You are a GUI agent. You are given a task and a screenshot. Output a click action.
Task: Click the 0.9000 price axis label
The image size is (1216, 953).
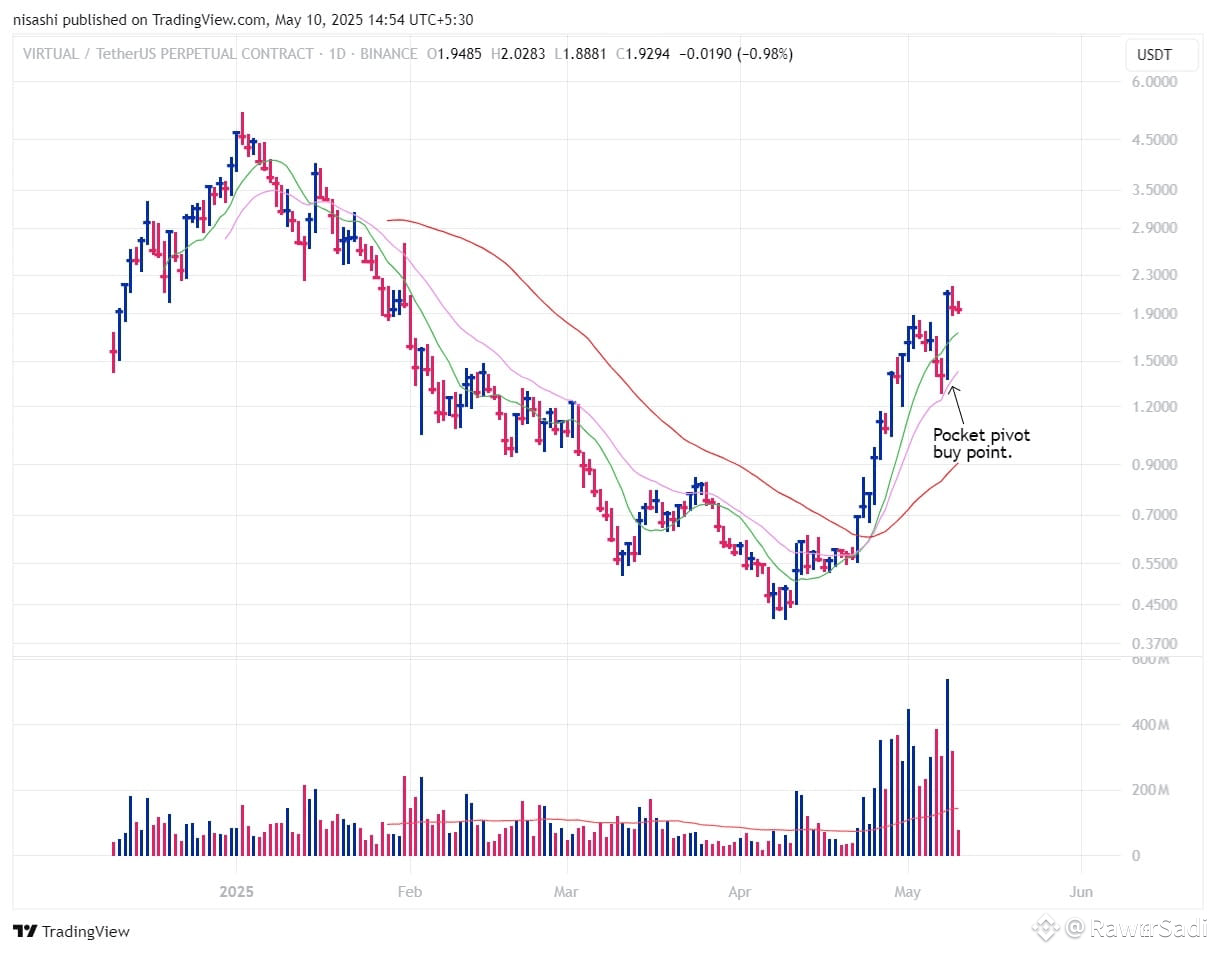tap(1155, 465)
